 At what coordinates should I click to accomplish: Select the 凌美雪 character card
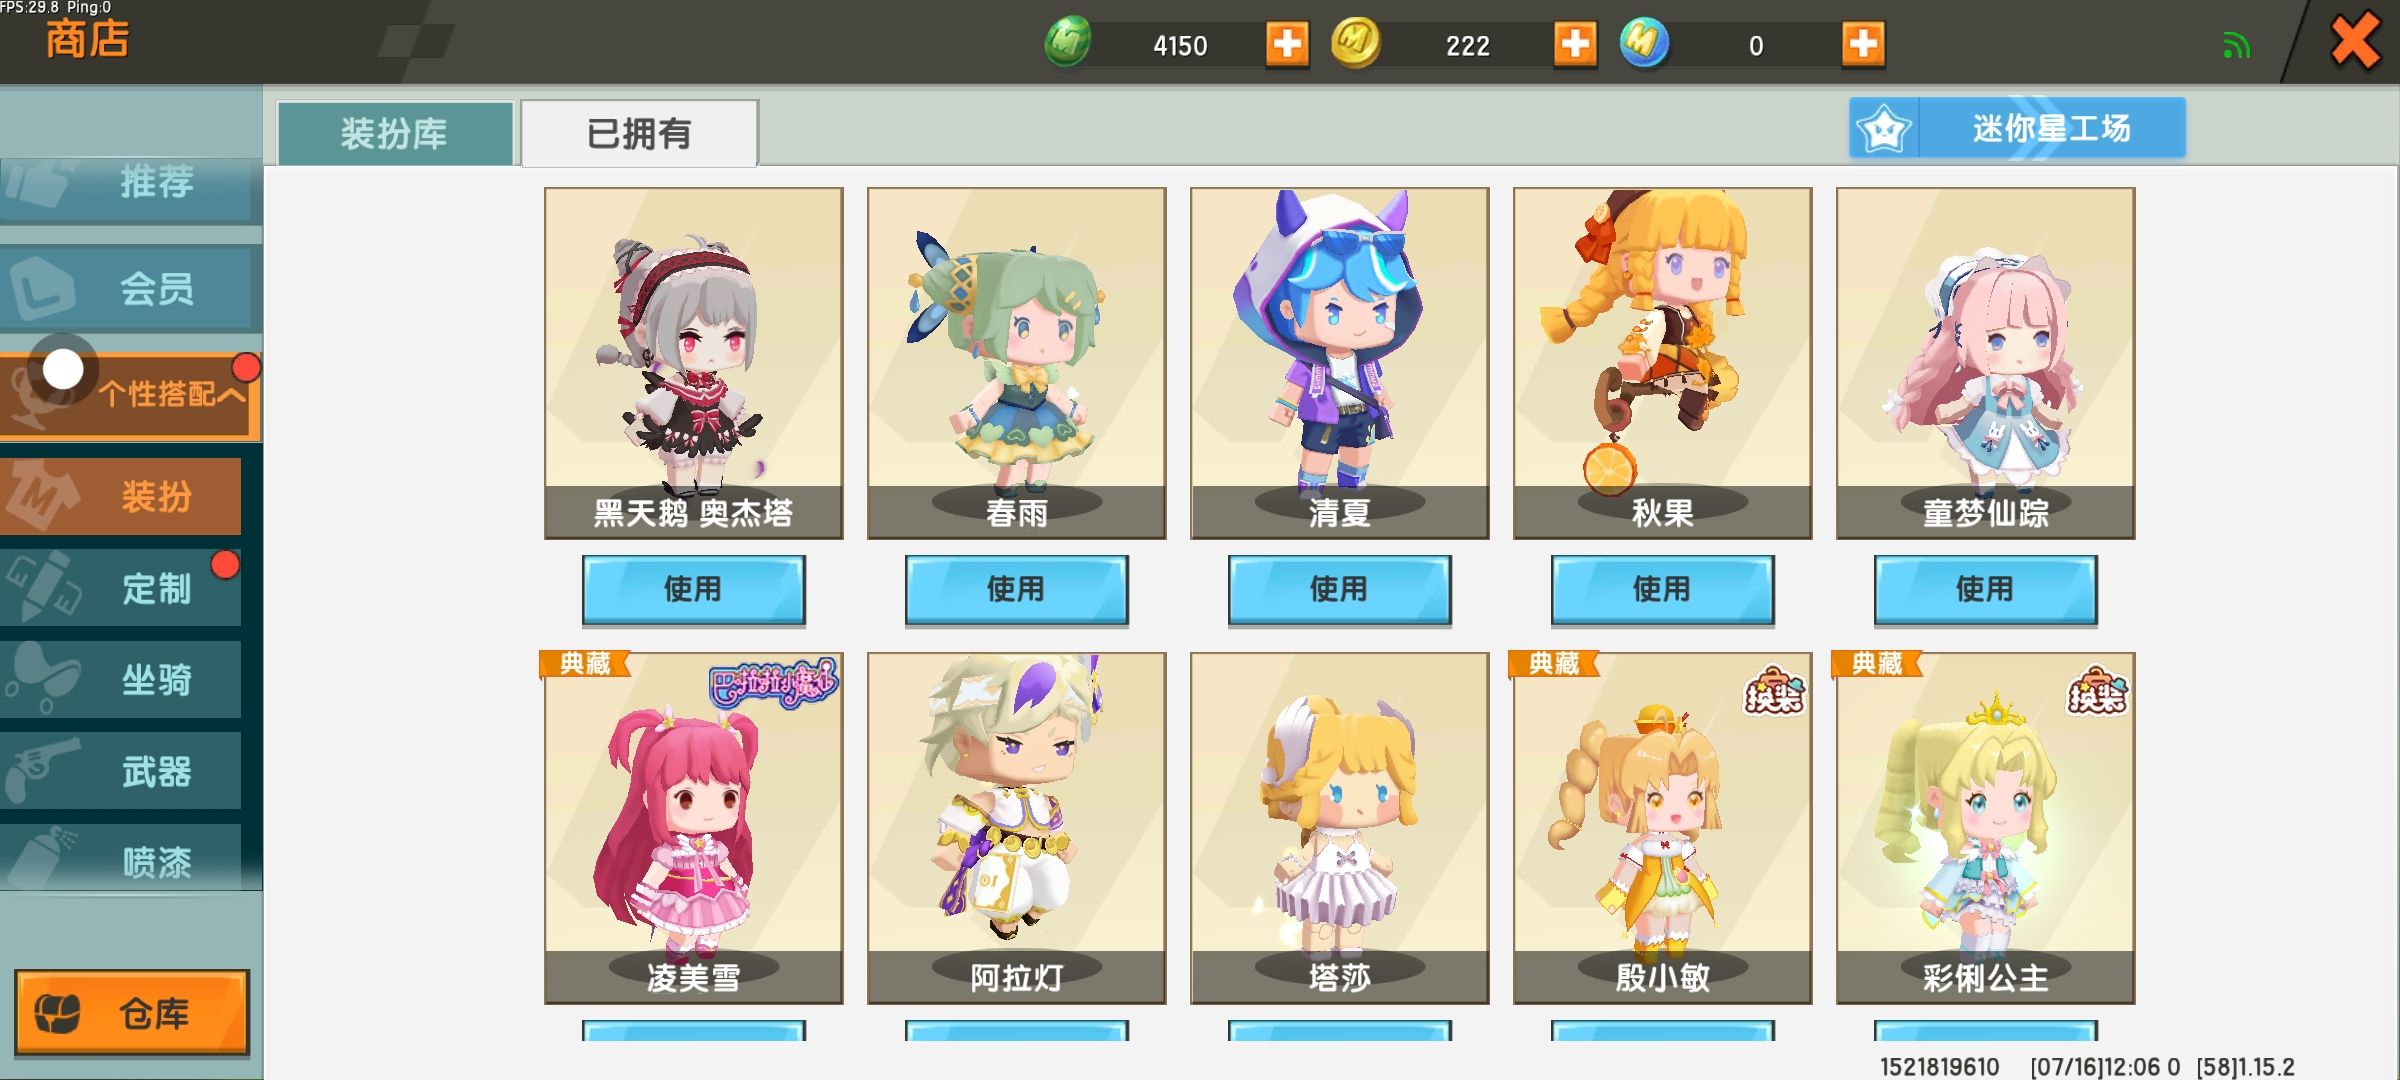point(693,828)
